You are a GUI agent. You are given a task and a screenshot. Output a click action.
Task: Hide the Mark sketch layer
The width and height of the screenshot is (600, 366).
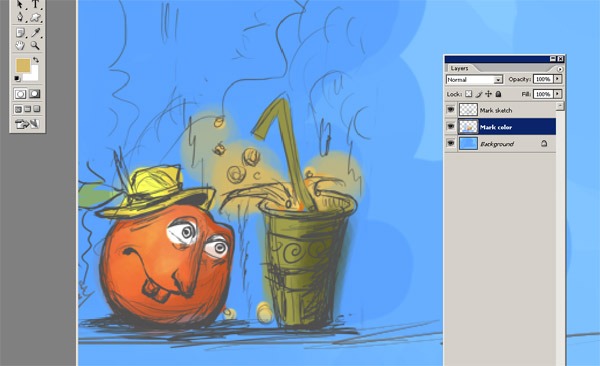451,110
